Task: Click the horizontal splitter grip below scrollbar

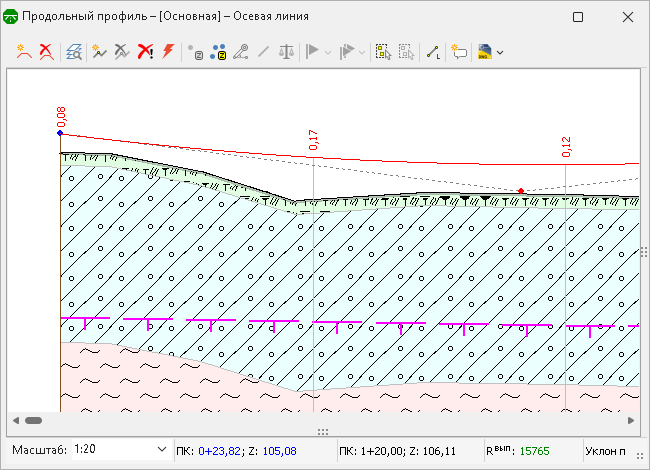Action: (x=323, y=432)
